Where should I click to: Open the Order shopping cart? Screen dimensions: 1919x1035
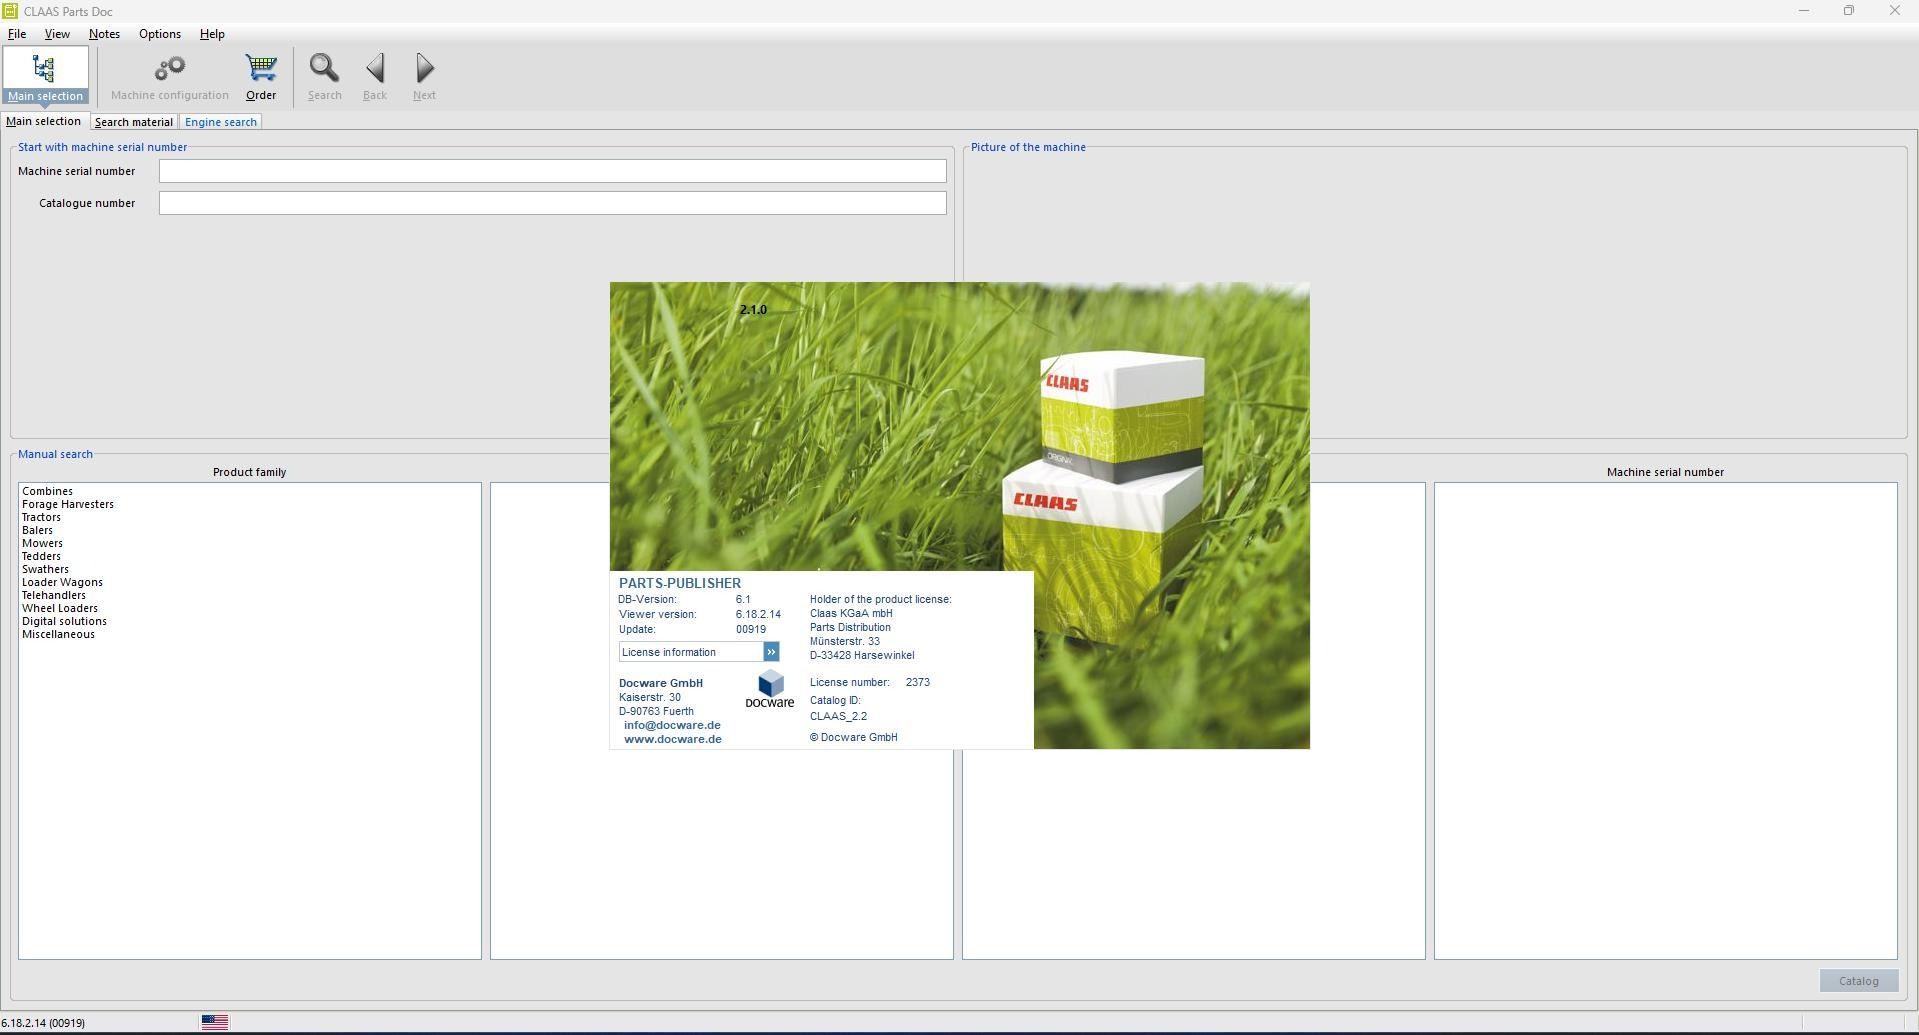tap(261, 76)
